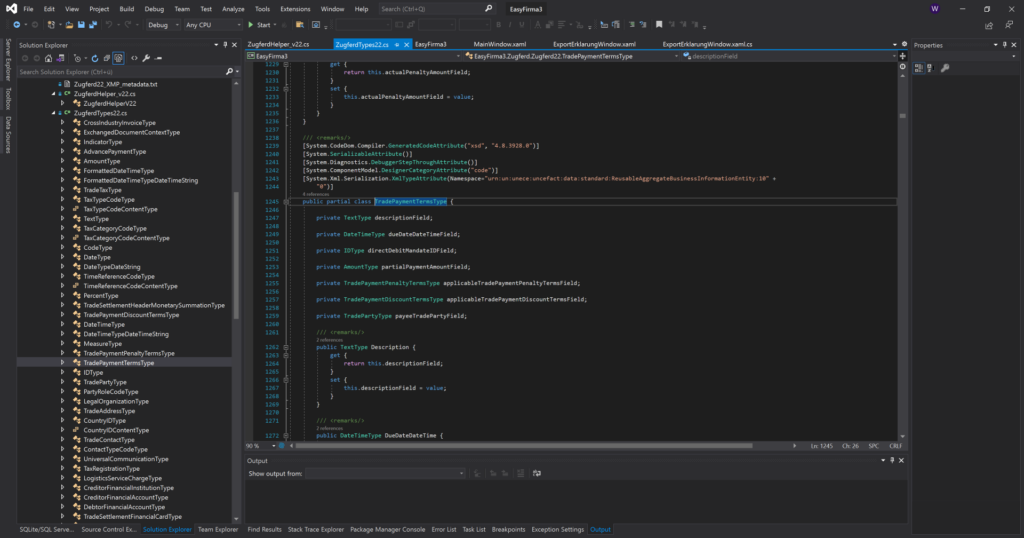
Task: Click the editor horizontal scrollbar thumb
Action: pyautogui.click(x=524, y=446)
